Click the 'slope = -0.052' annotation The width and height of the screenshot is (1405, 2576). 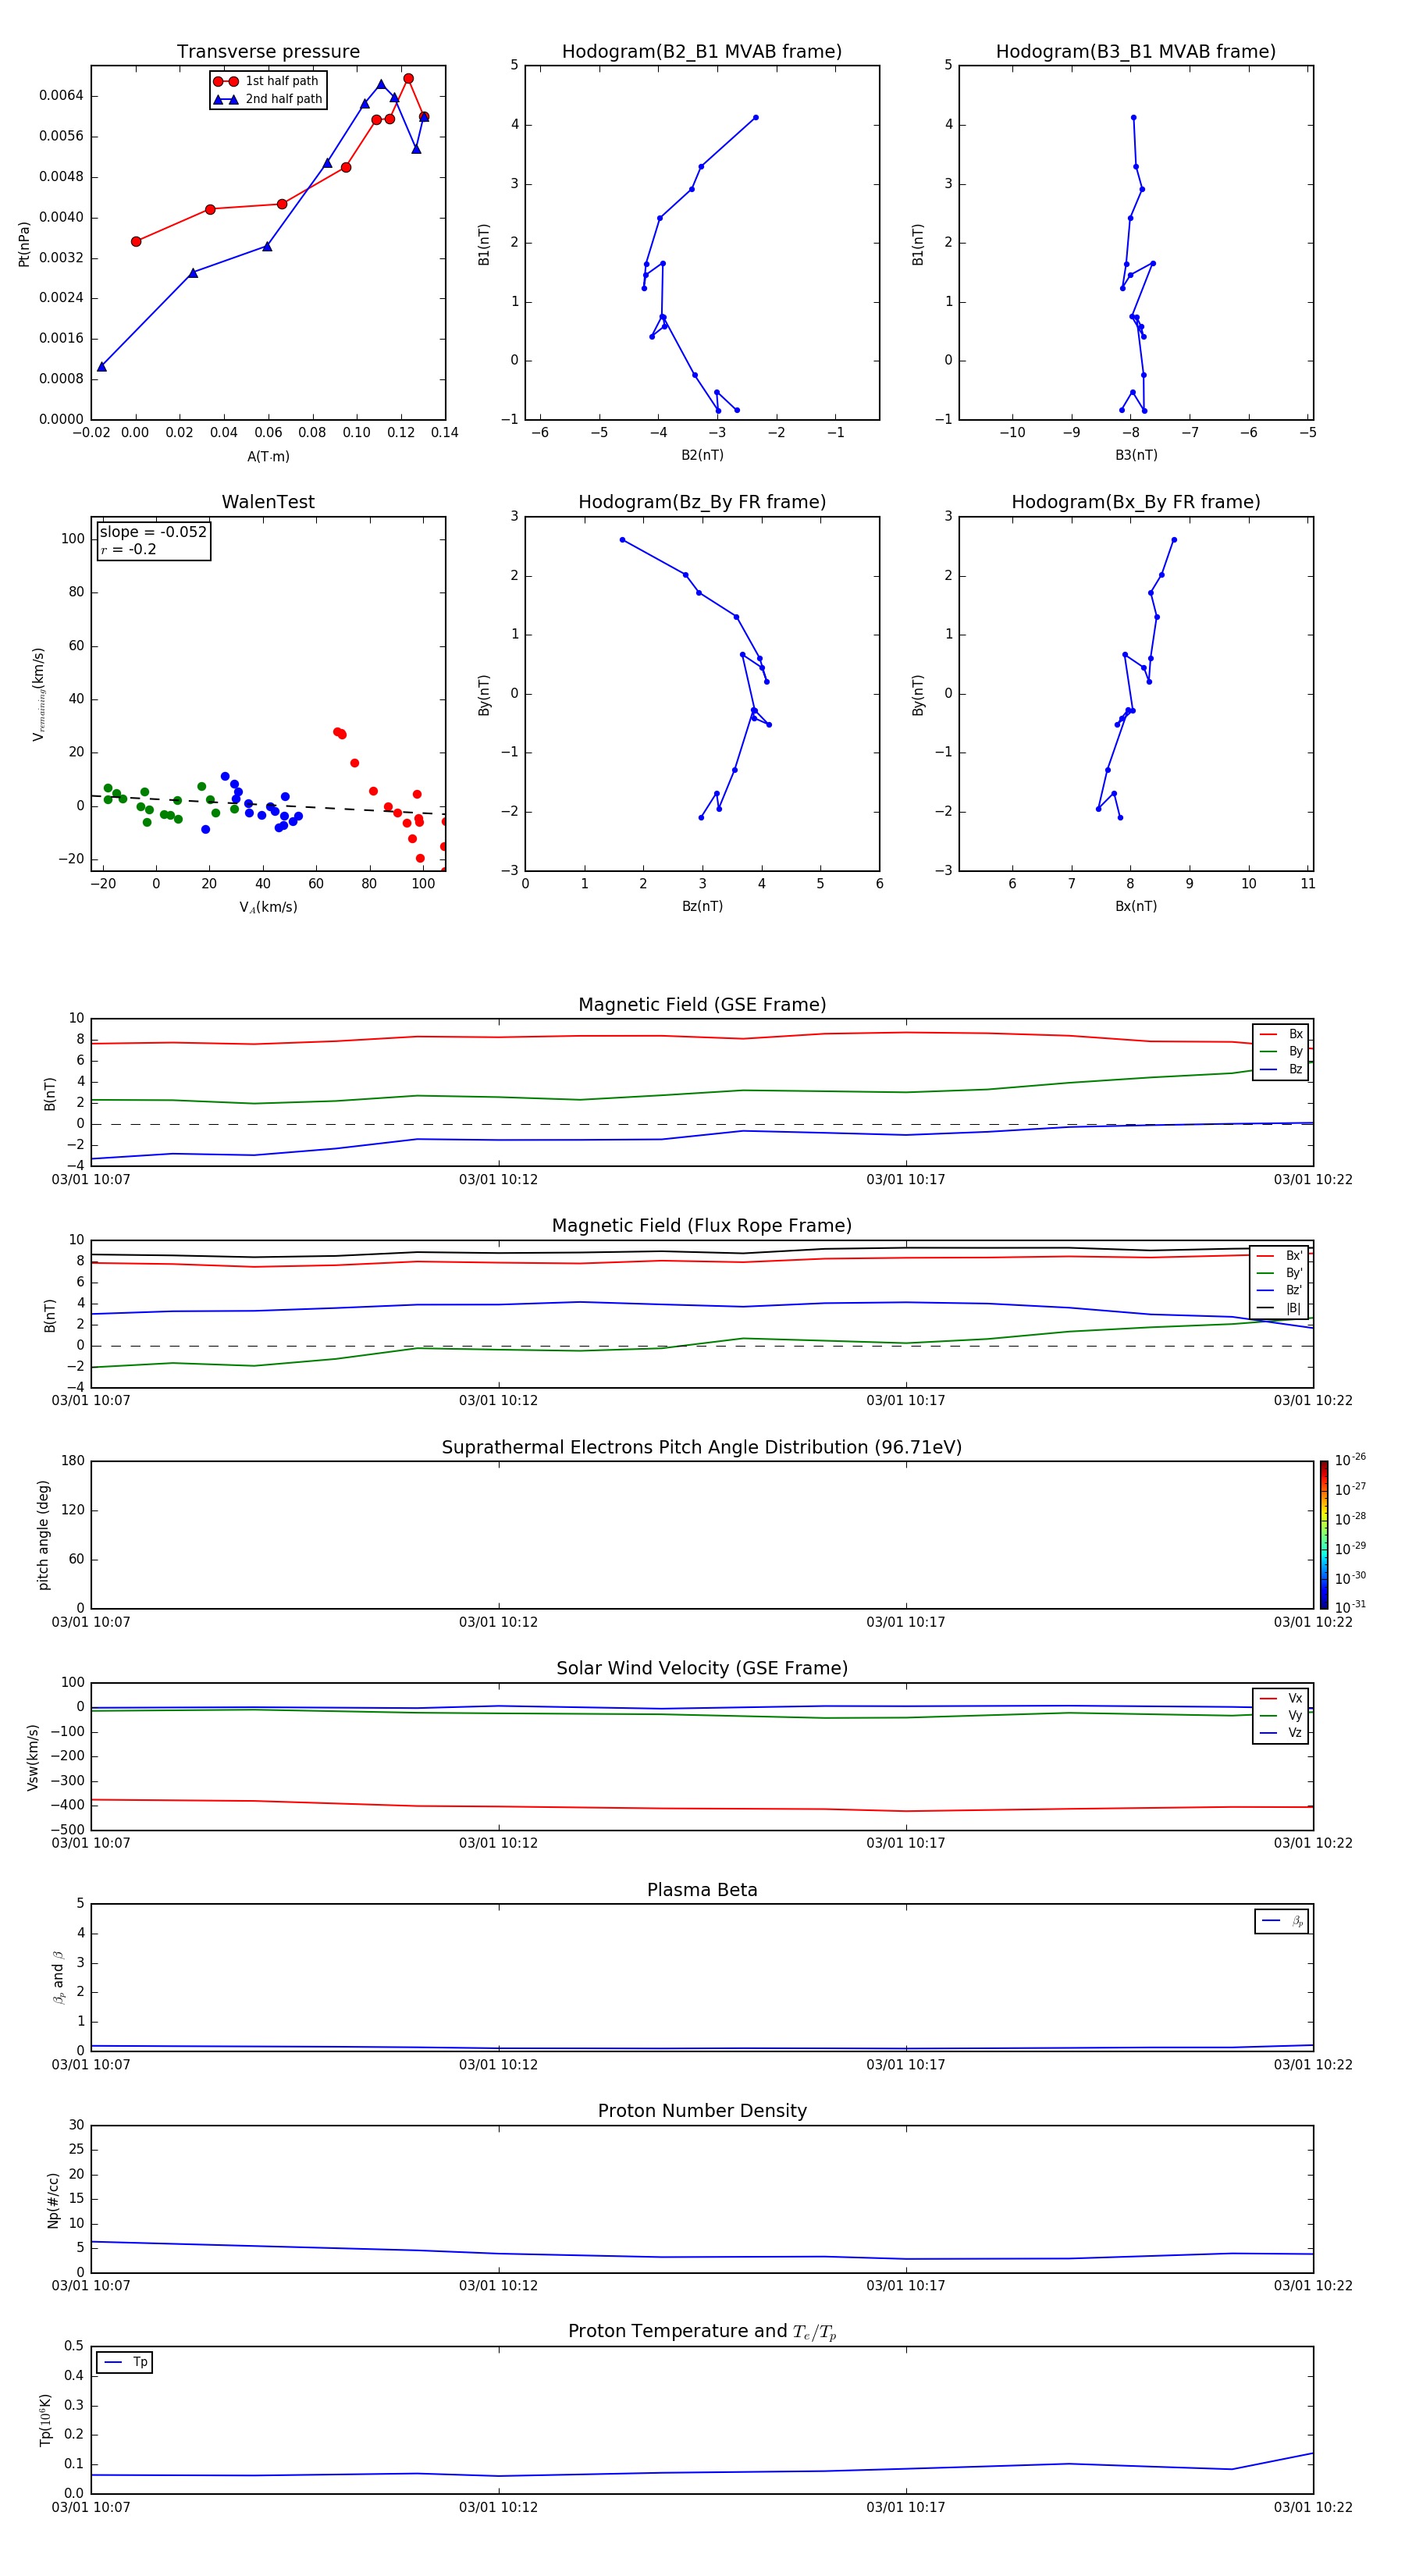click(x=153, y=532)
